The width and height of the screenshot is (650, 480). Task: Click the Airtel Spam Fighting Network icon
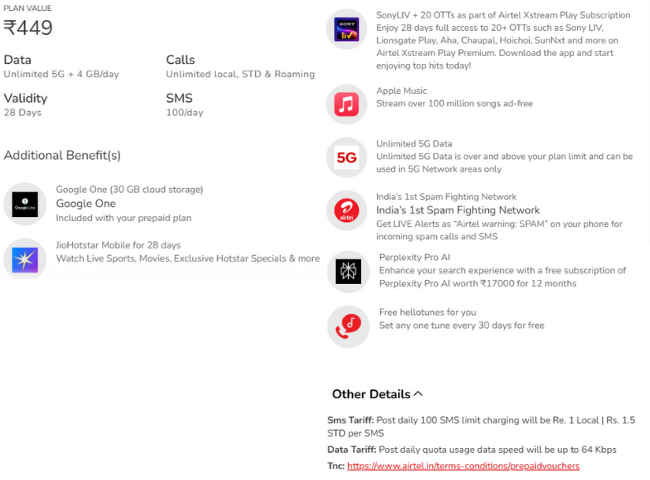pos(347,211)
